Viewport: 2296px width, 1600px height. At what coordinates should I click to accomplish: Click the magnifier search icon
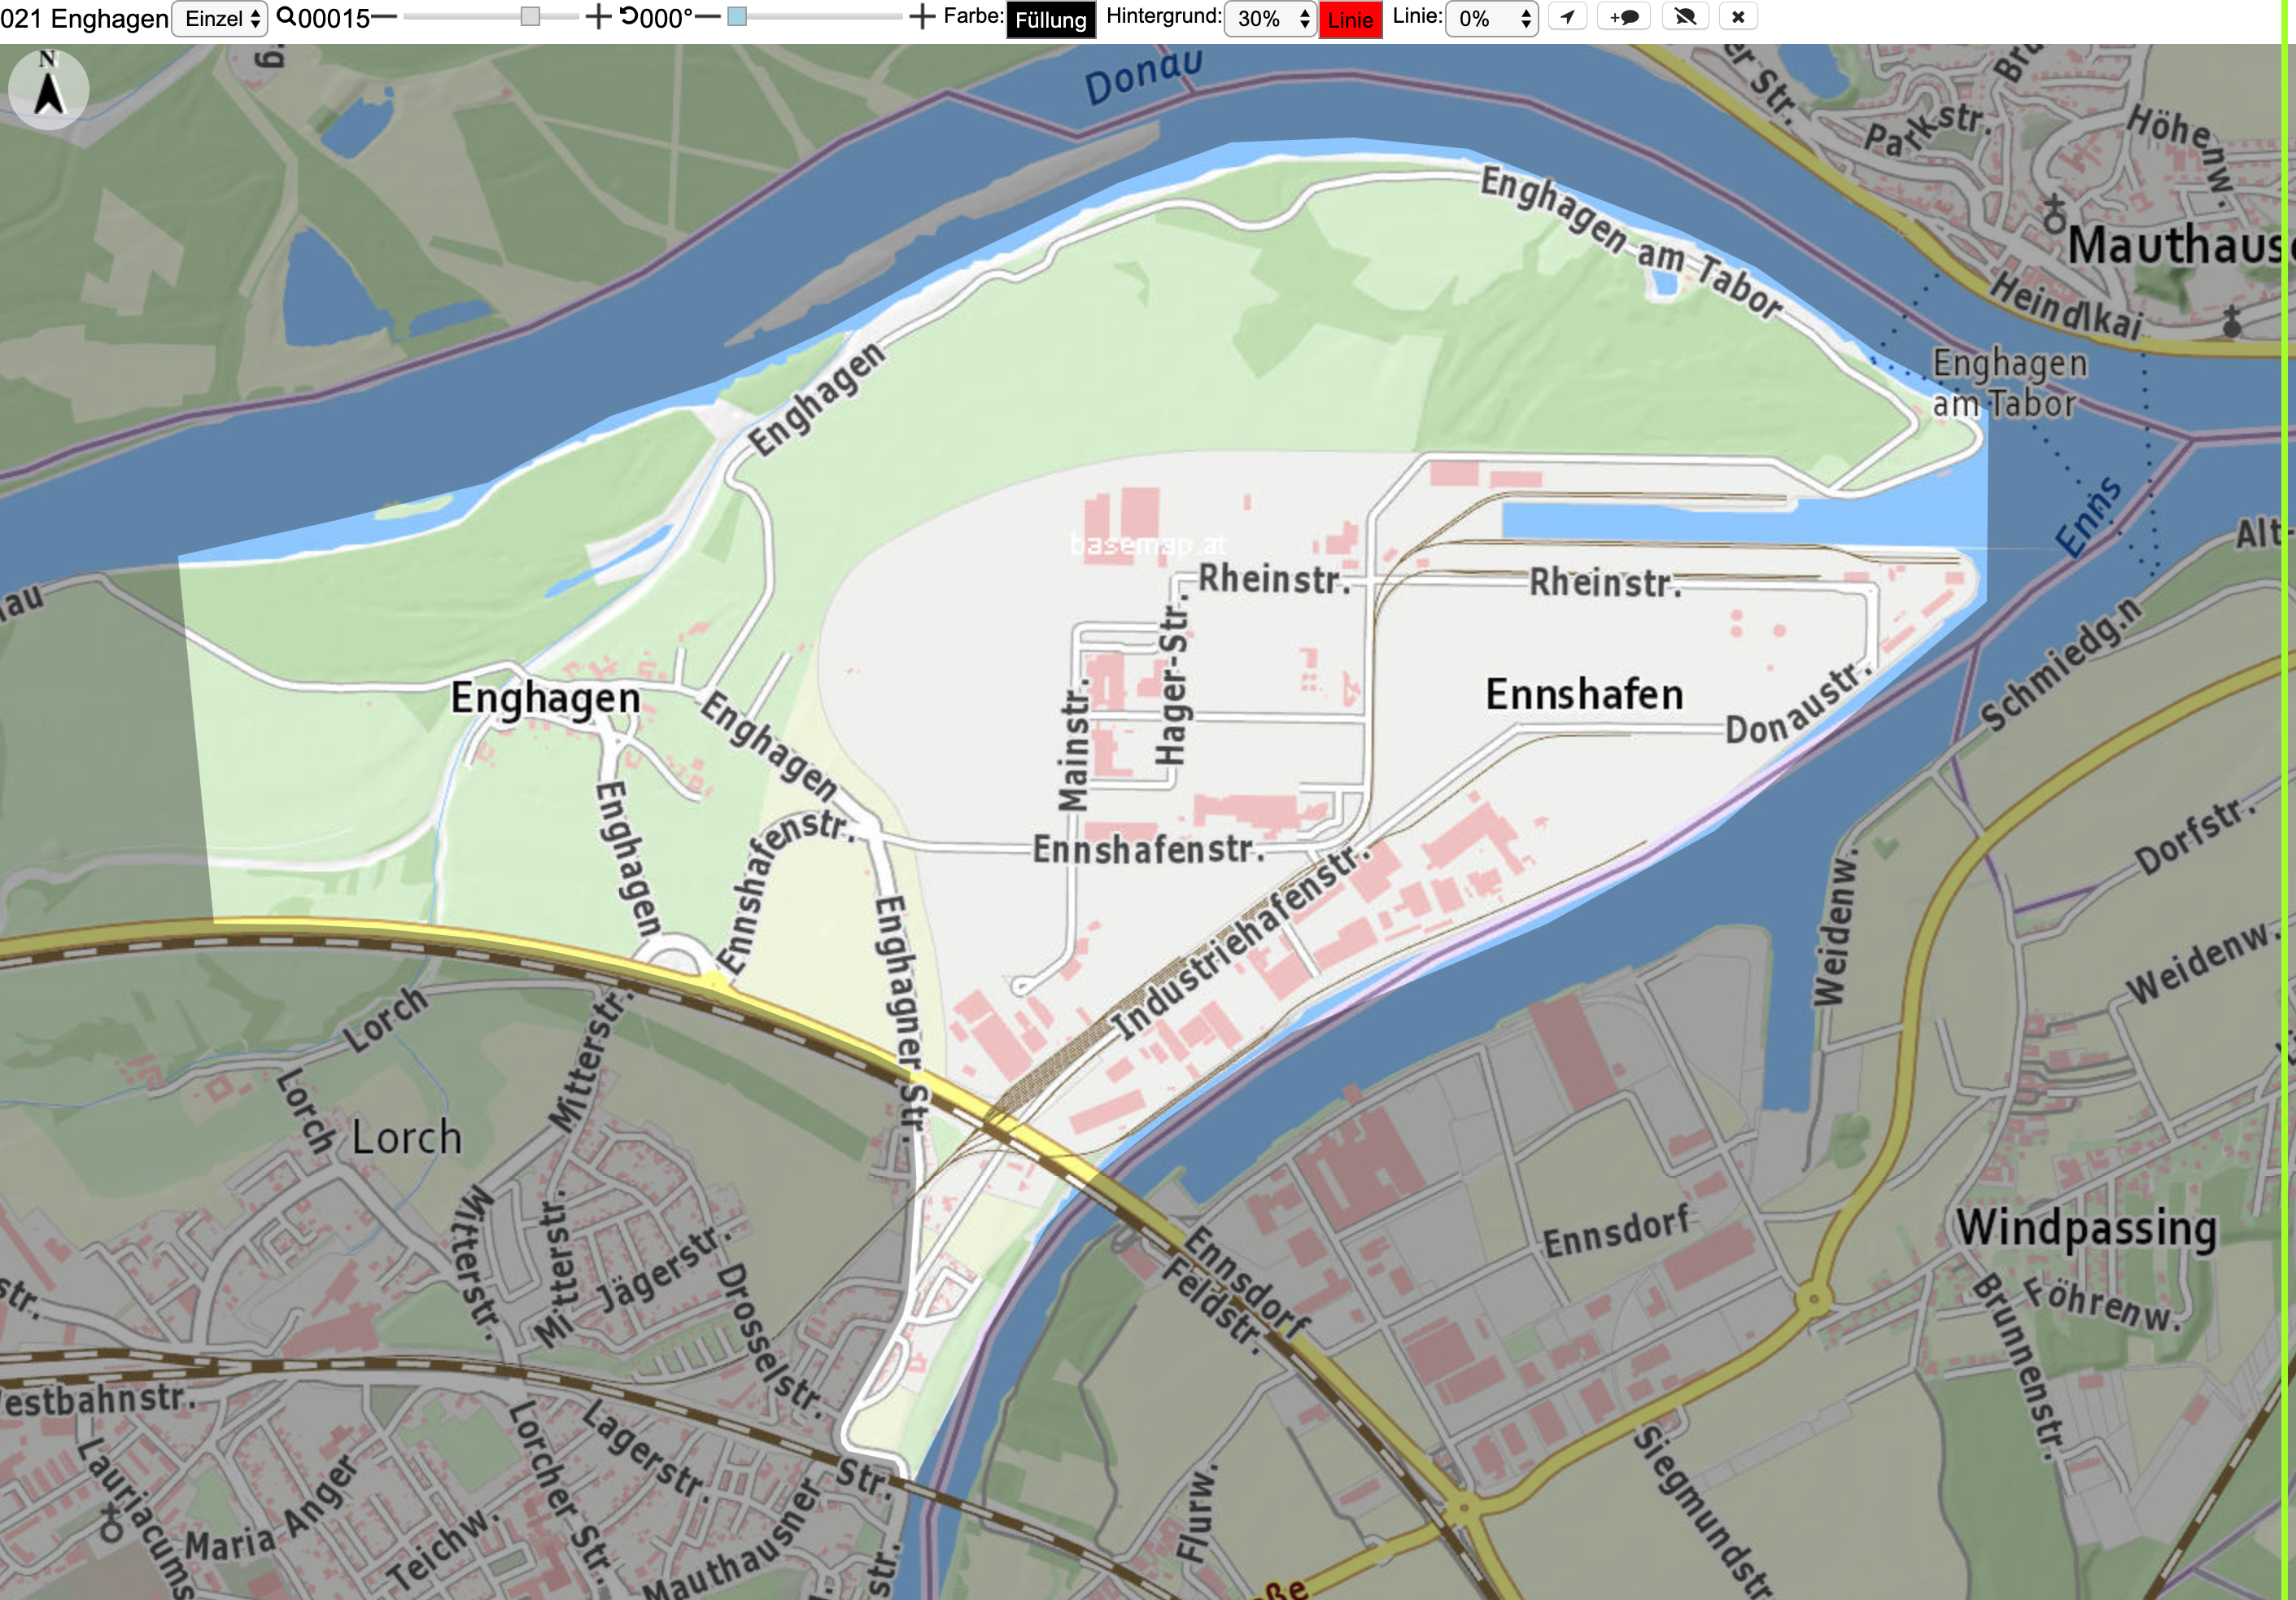click(286, 17)
